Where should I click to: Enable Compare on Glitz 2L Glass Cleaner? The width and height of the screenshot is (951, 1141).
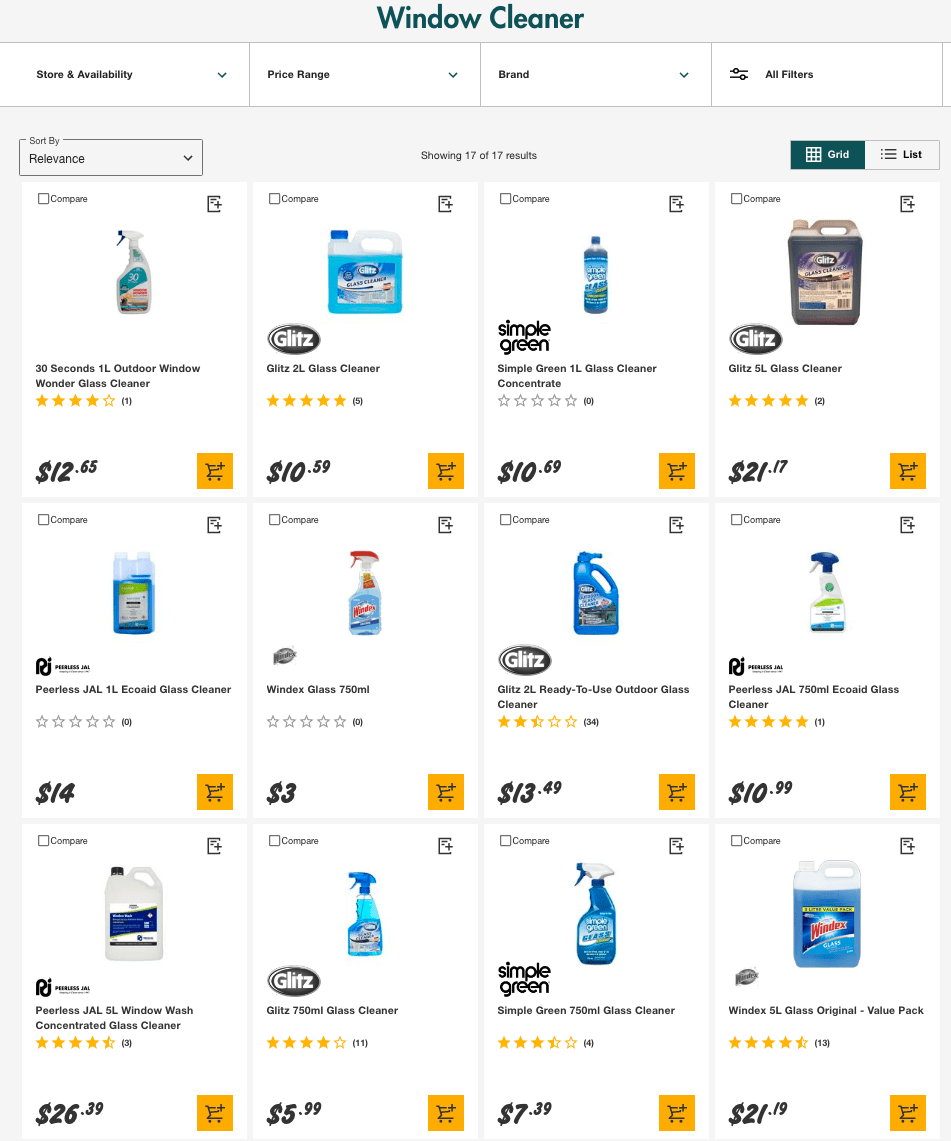click(274, 198)
